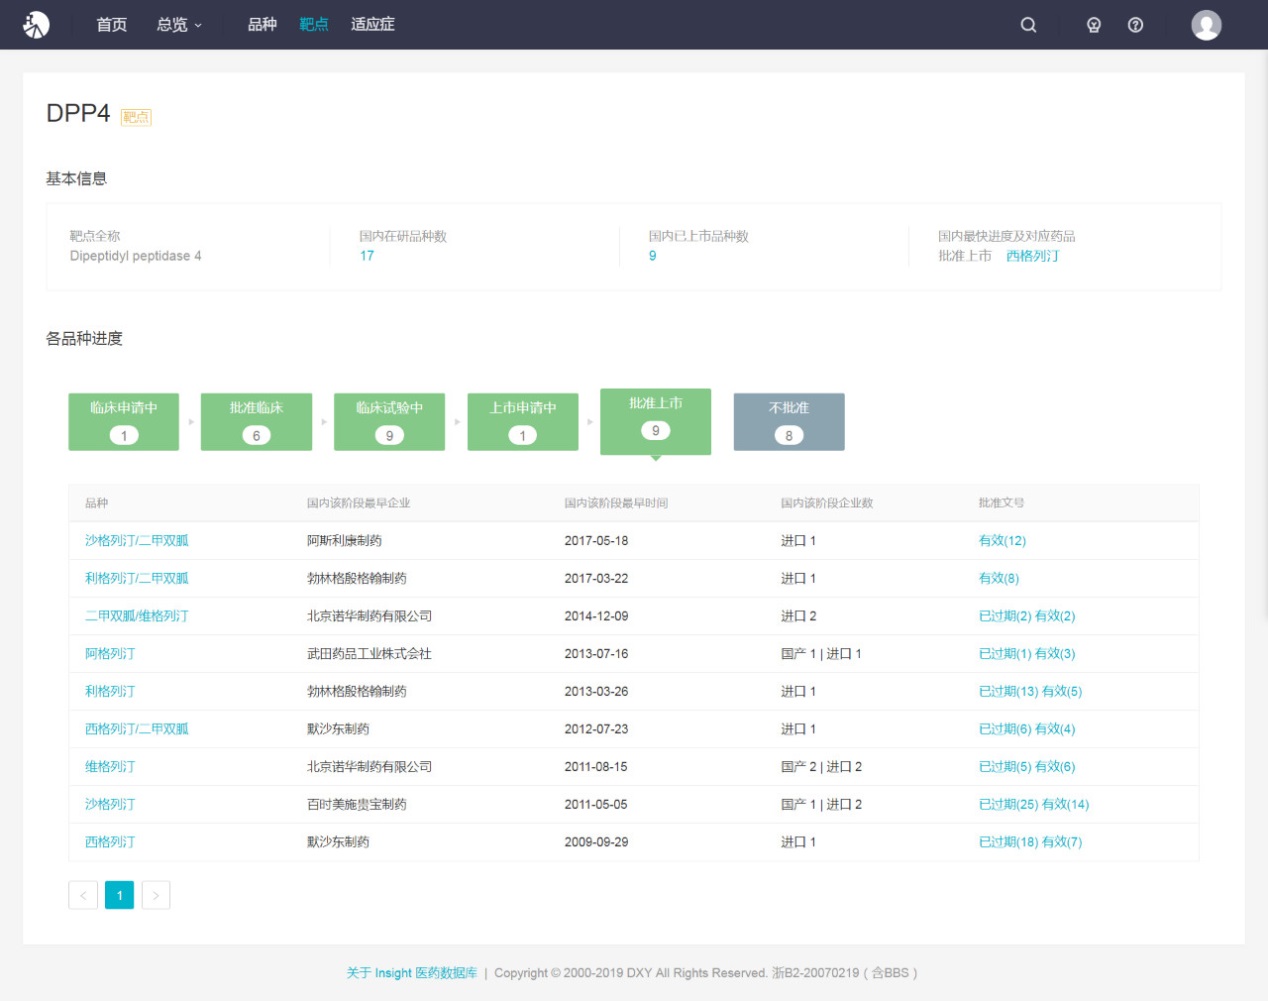Show the 临床试验中 stage list
Screen dimensions: 1268x1001
pos(389,421)
